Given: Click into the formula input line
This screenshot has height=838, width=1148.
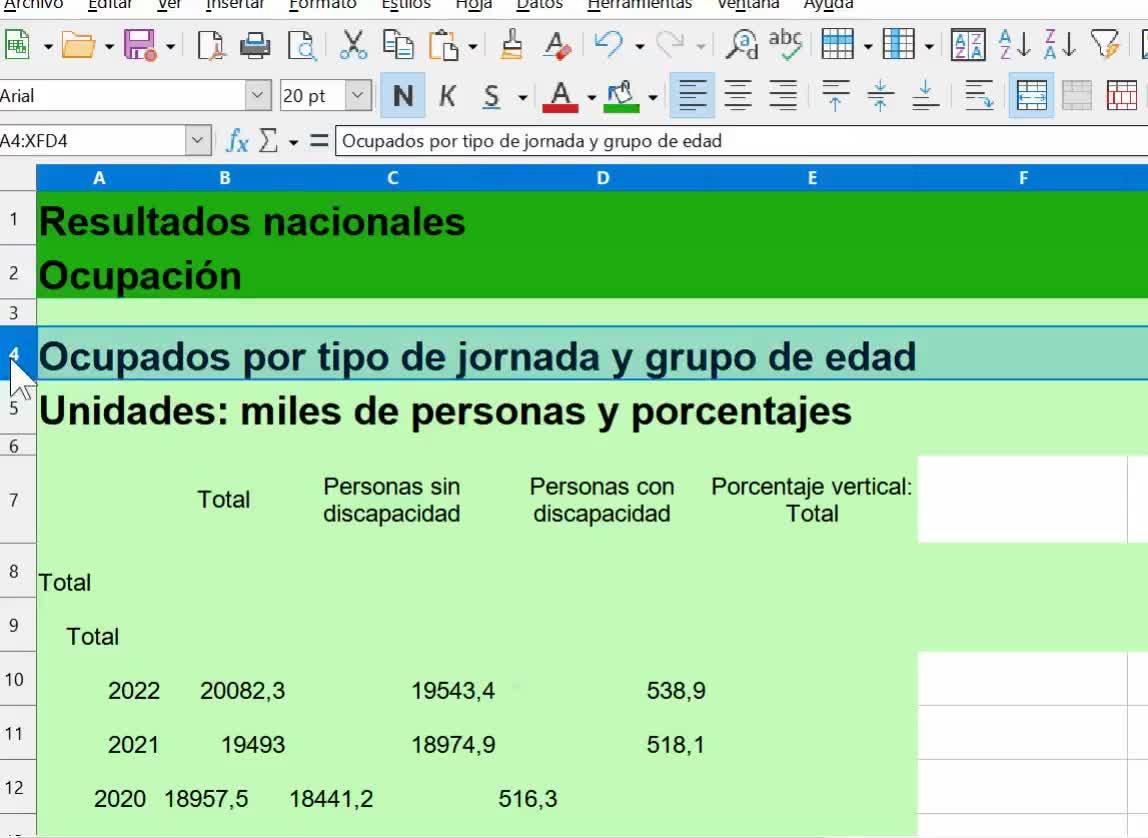Looking at the screenshot, I should click(742, 141).
